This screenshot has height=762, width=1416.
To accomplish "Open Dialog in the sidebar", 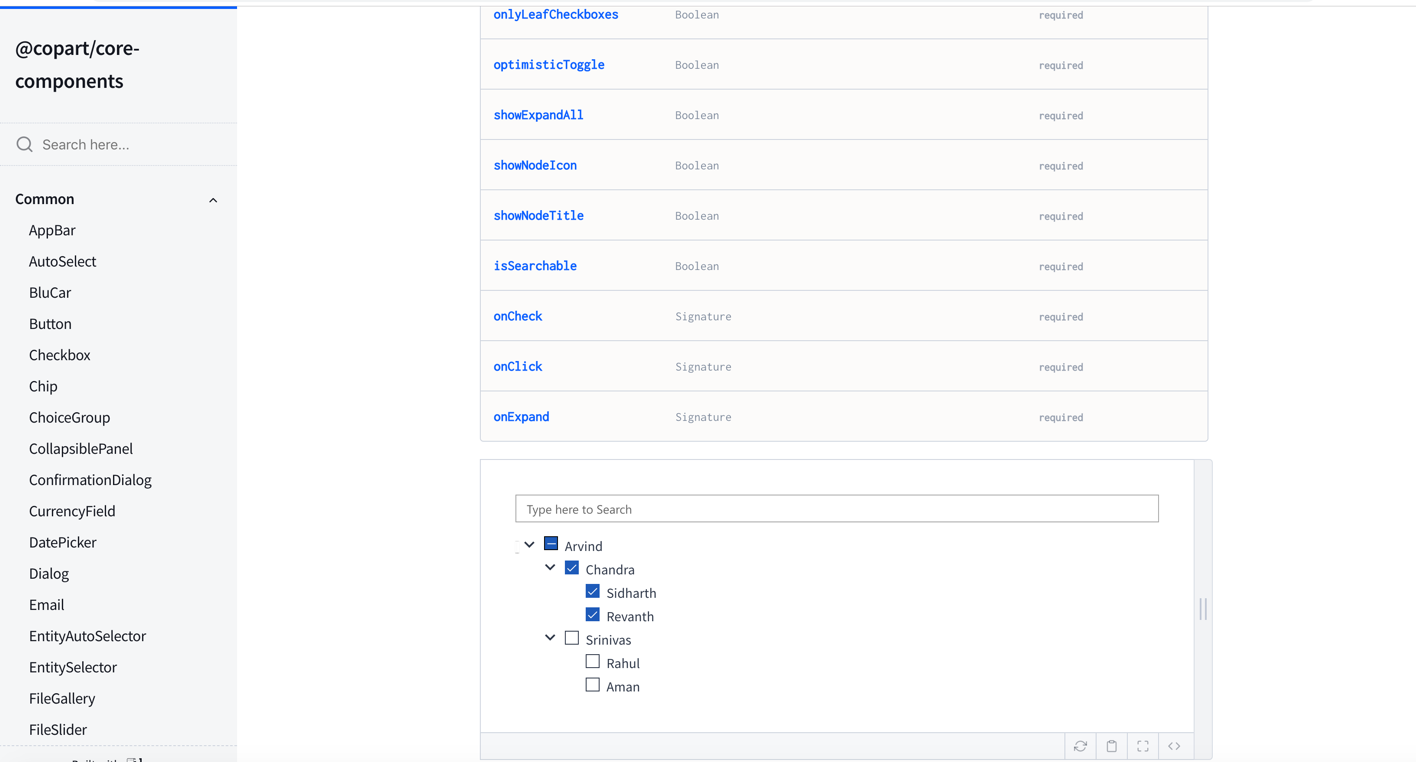I will pyautogui.click(x=49, y=573).
